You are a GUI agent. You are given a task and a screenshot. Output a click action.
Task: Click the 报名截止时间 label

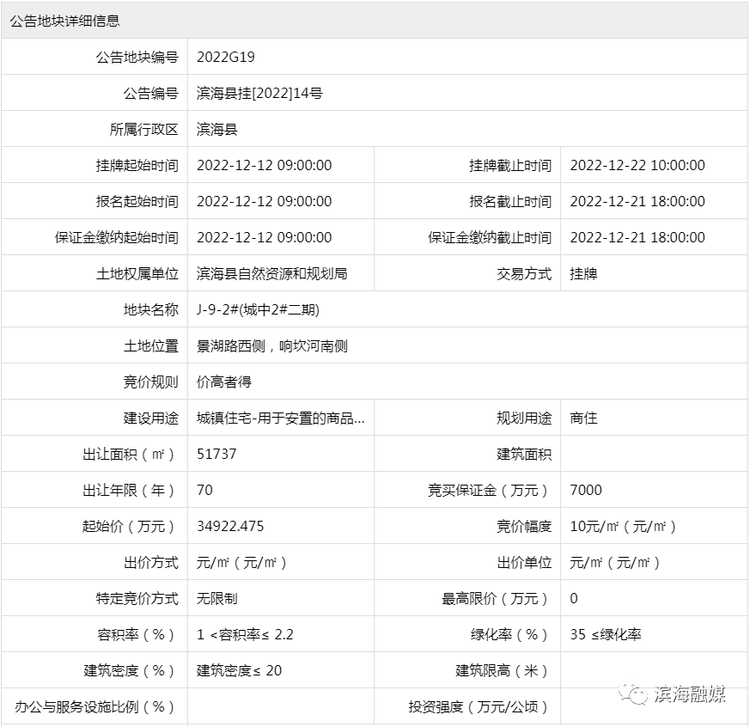click(x=510, y=201)
